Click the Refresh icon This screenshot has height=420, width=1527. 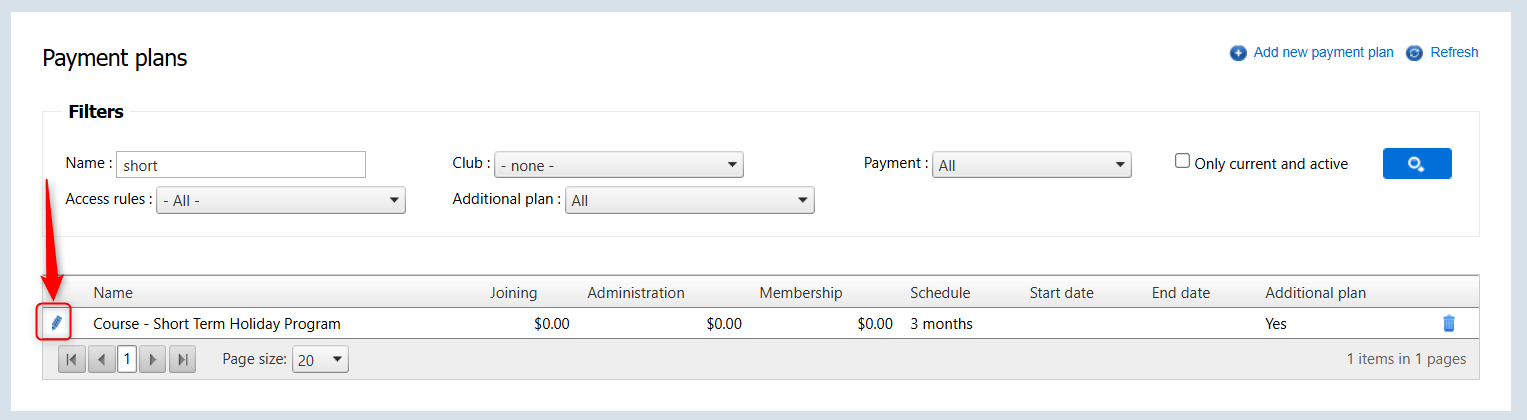point(1414,53)
